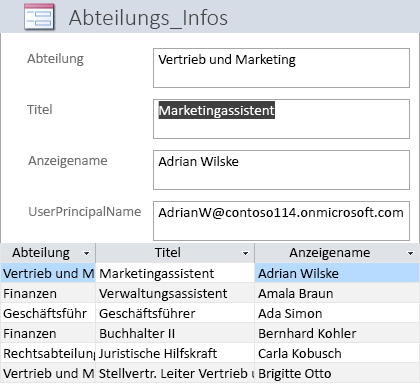This screenshot has width=420, height=384.
Task: Click the Anzeigename field showing Adrian Wilske
Action: point(281,170)
